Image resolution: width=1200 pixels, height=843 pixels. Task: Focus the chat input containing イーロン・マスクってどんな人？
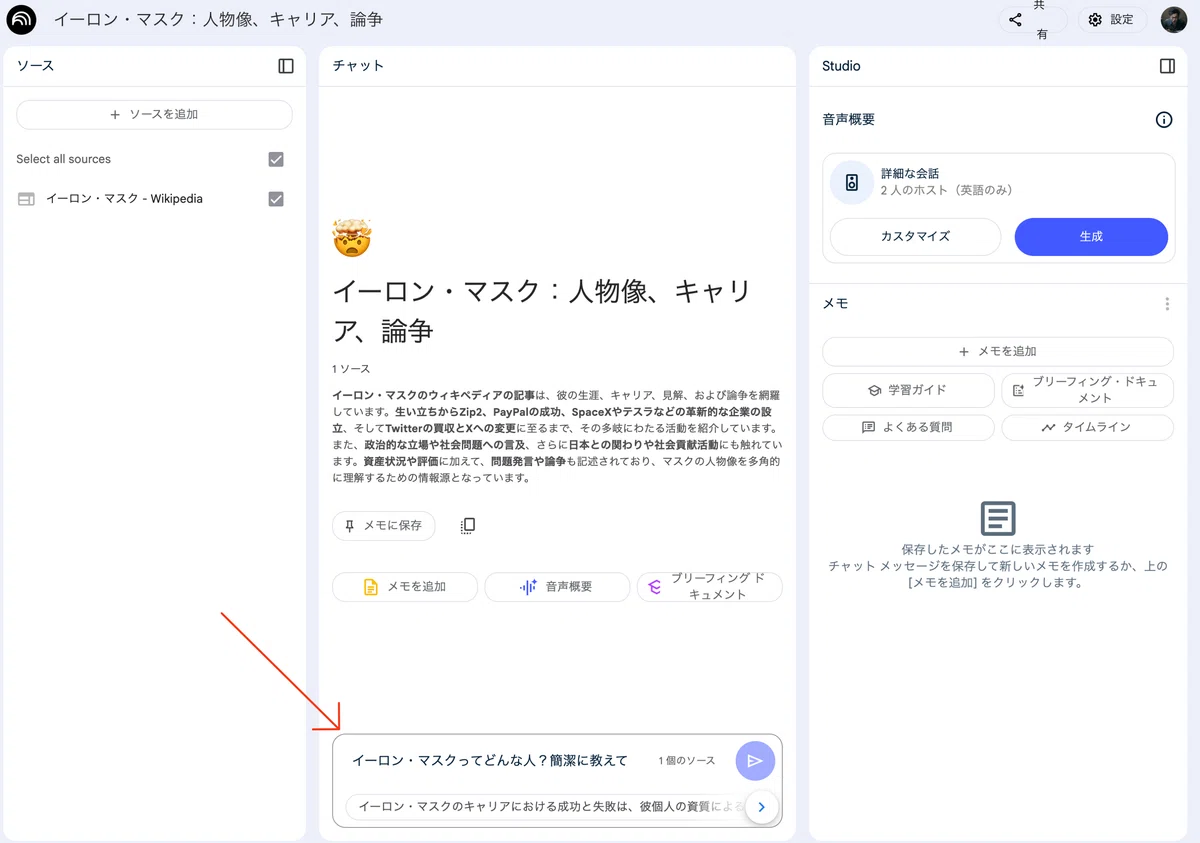pos(490,761)
